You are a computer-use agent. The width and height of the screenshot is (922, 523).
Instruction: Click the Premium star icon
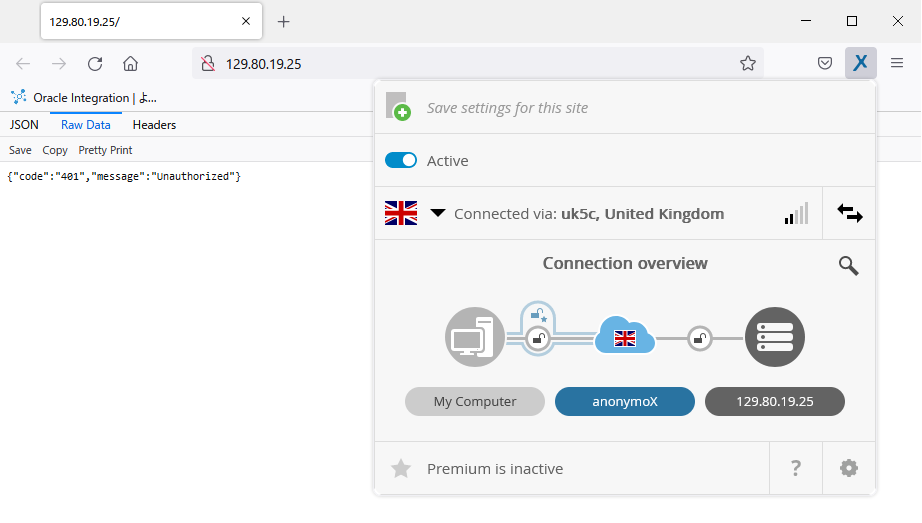pyautogui.click(x=400, y=468)
